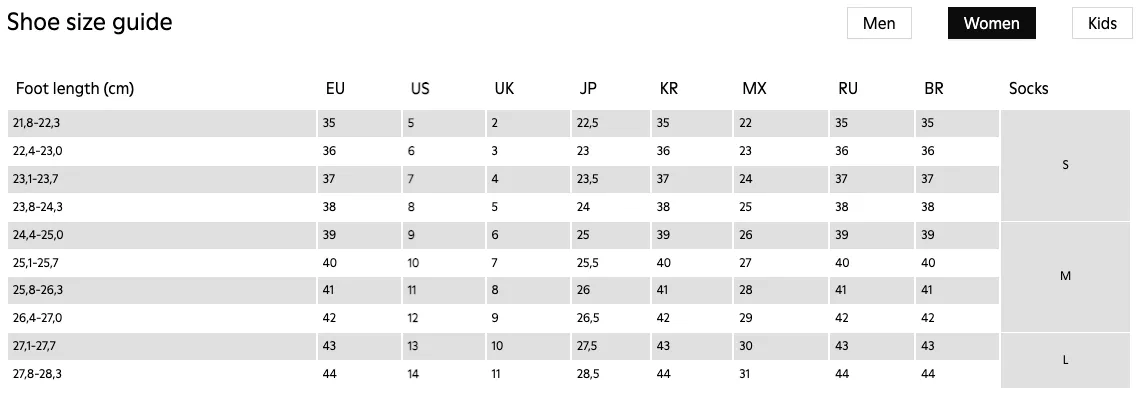
Task: Select JP value 28,5 in last row
Action: point(587,374)
